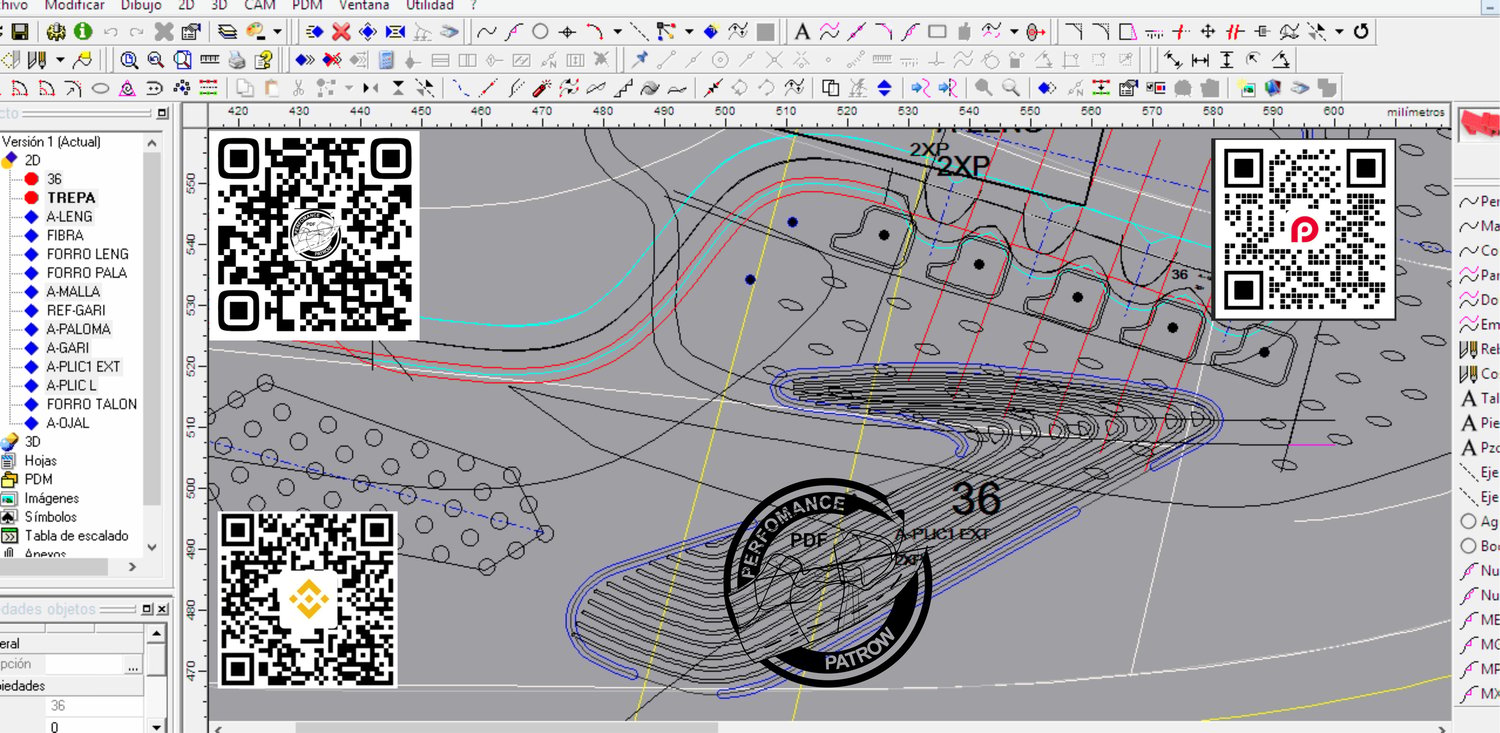Select the TREPA tree item
Image resolution: width=1500 pixels, height=733 pixels.
click(71, 198)
